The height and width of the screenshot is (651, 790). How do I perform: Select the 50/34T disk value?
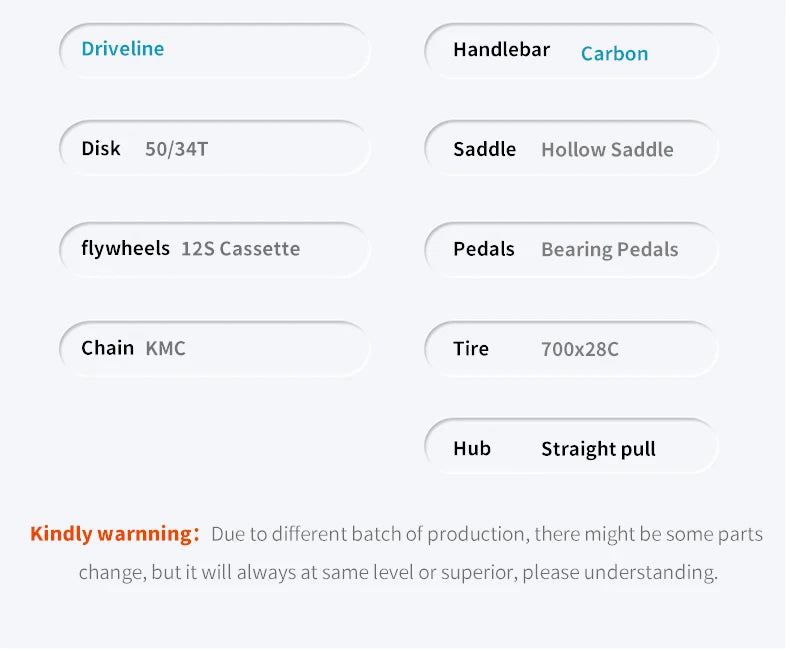(177, 150)
